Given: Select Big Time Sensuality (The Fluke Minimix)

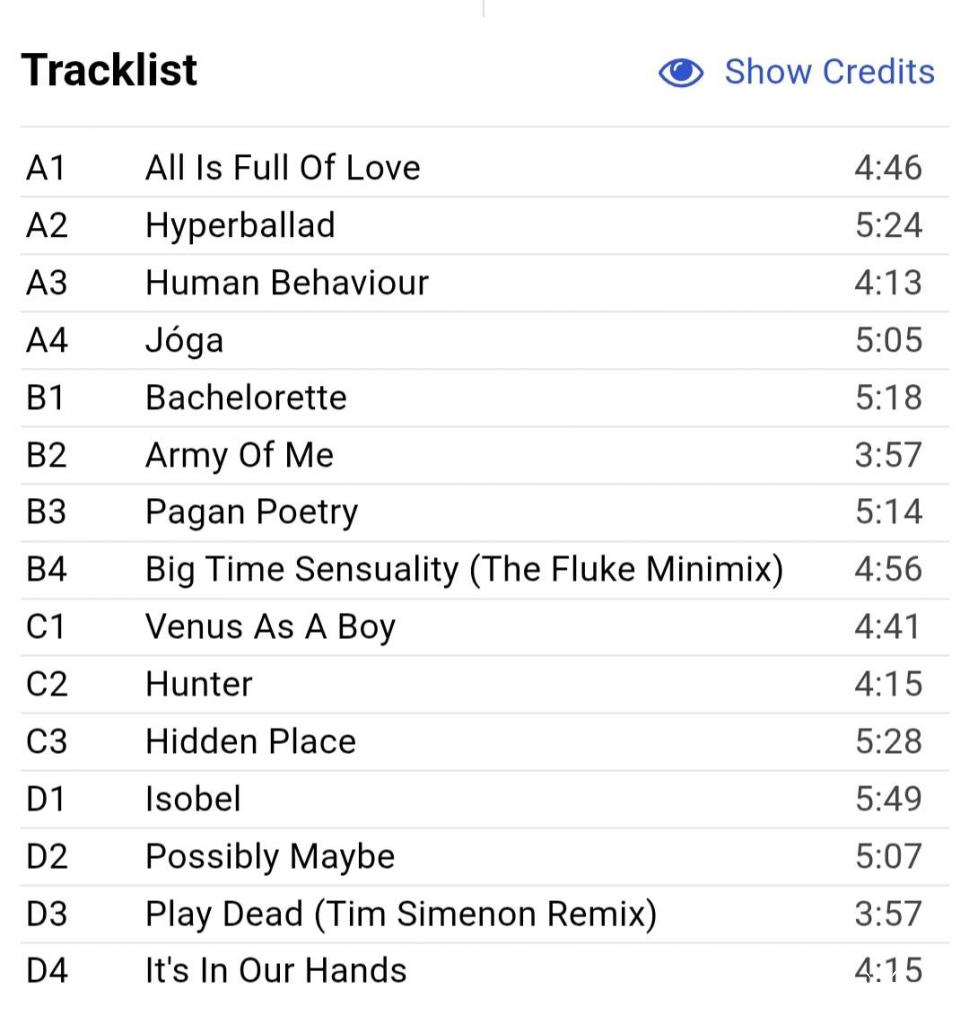Looking at the screenshot, I should pos(464,569).
